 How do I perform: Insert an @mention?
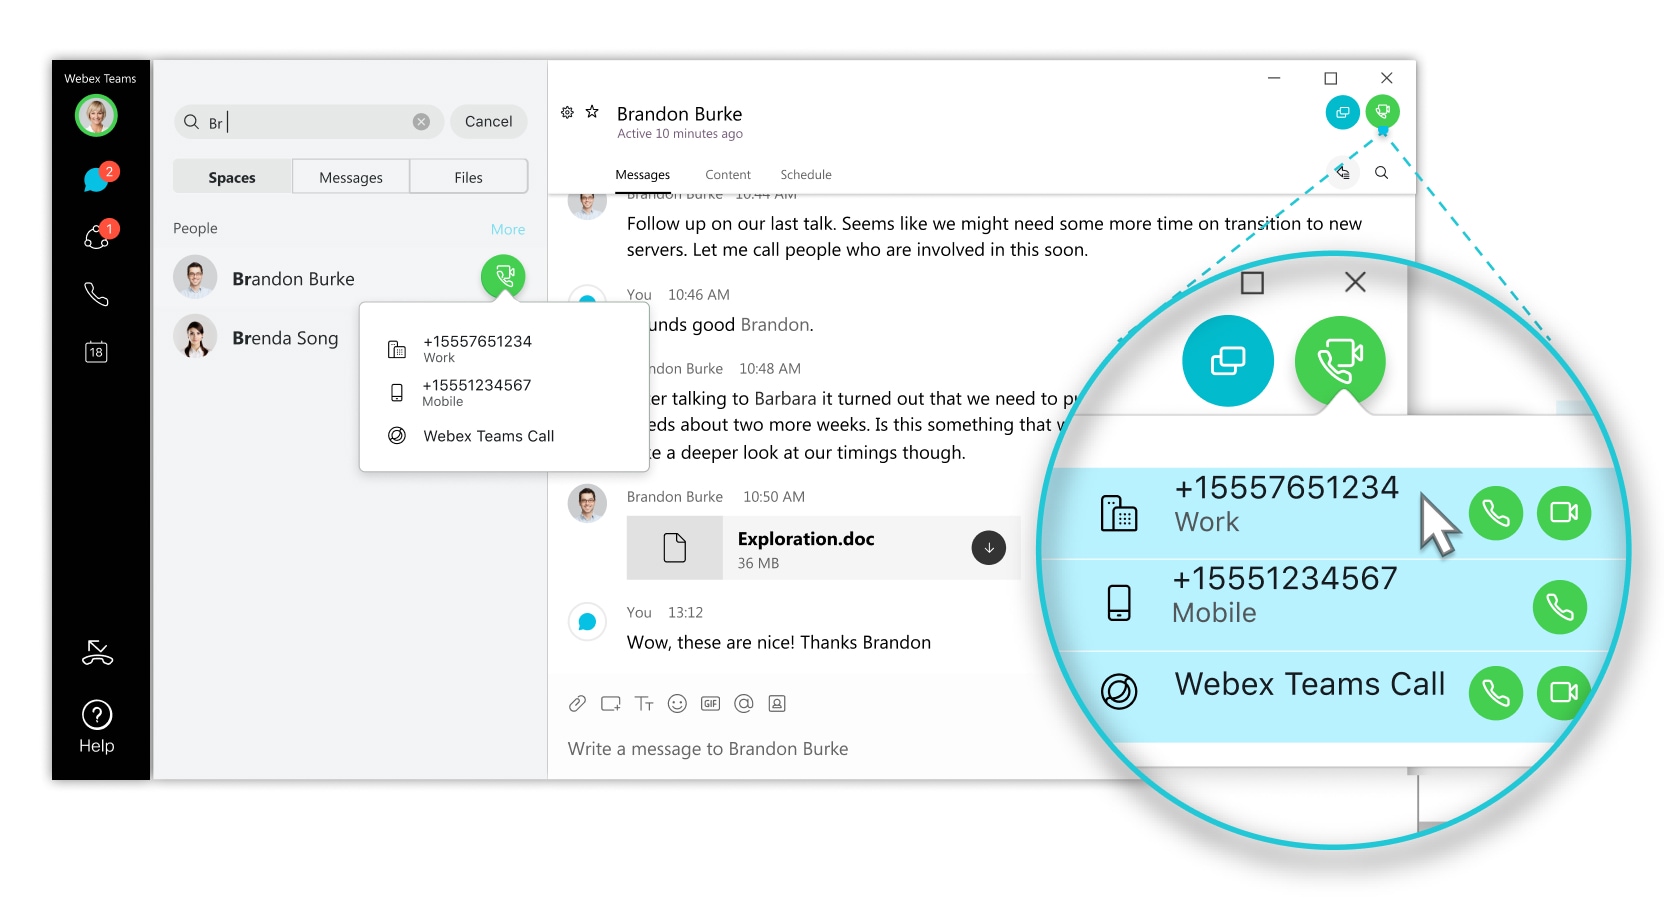tap(744, 704)
